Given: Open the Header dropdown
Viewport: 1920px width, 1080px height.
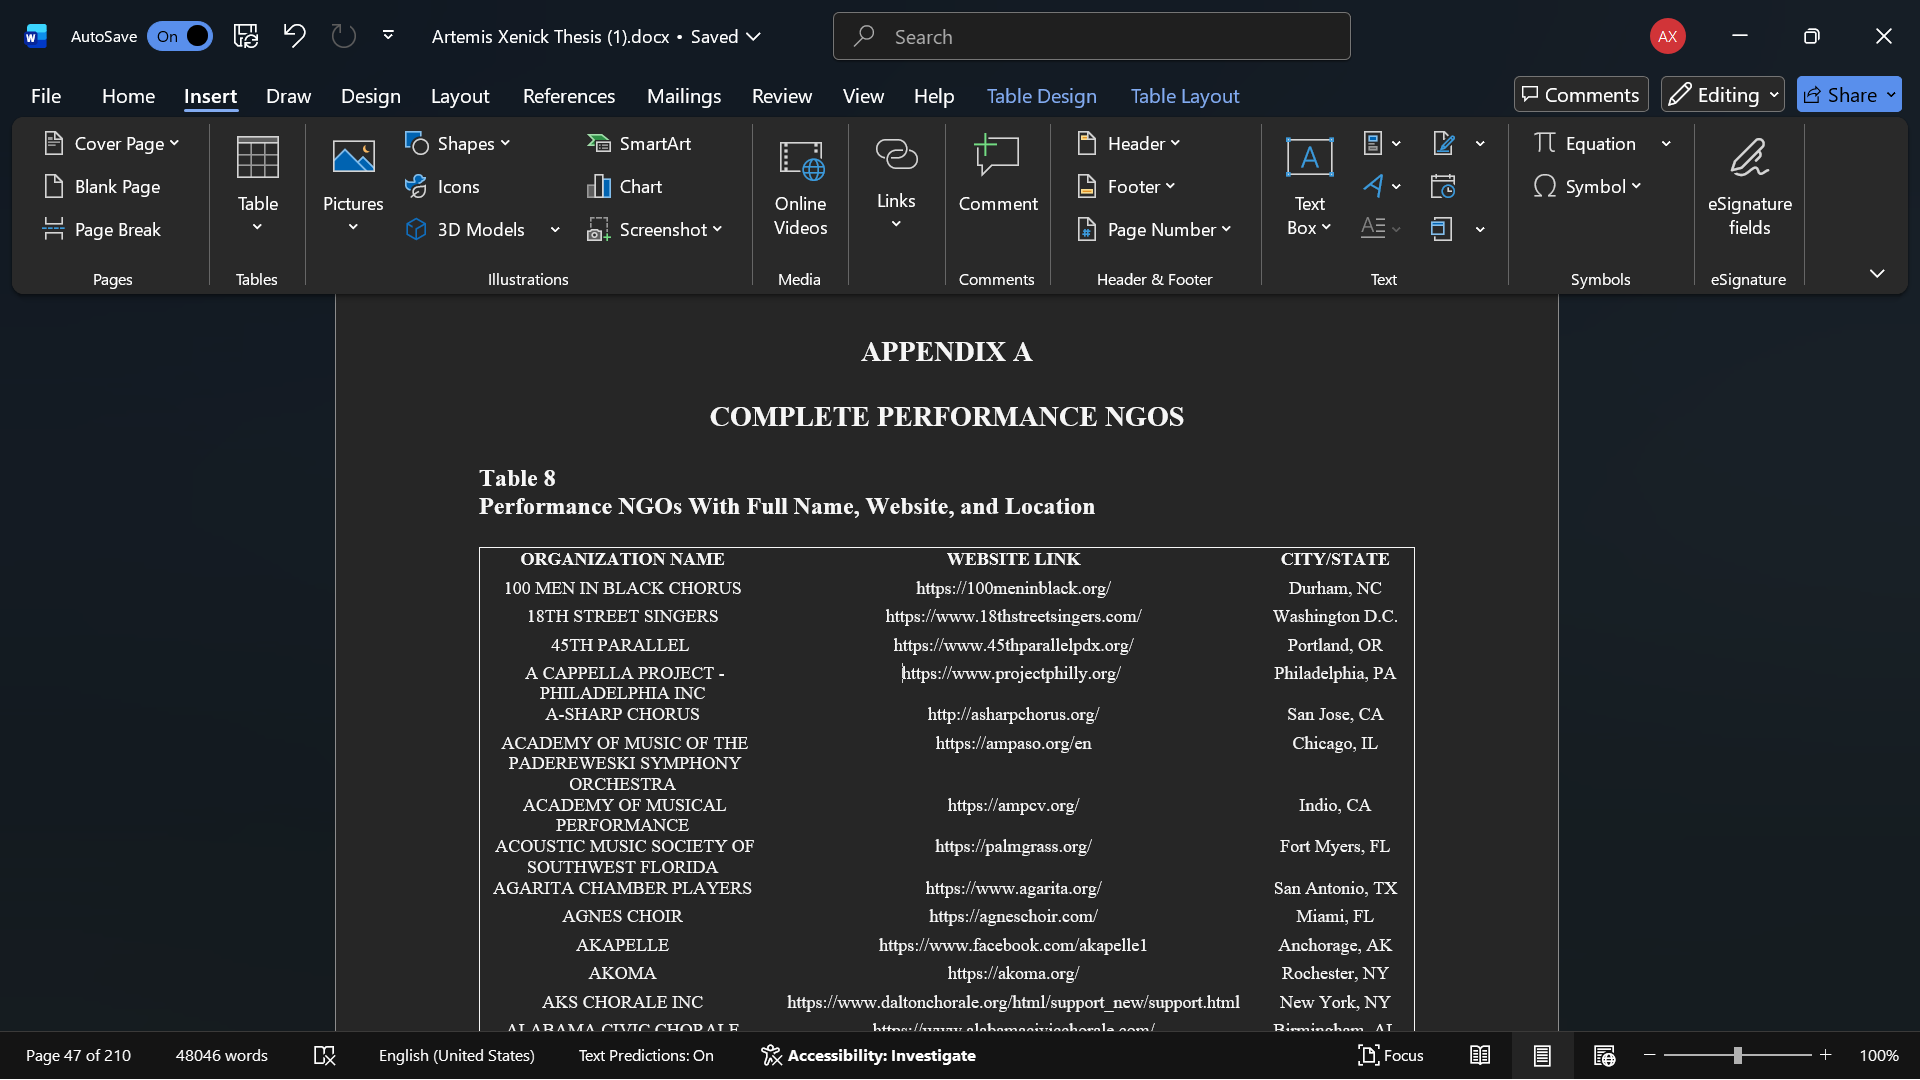Looking at the screenshot, I should pyautogui.click(x=1129, y=144).
